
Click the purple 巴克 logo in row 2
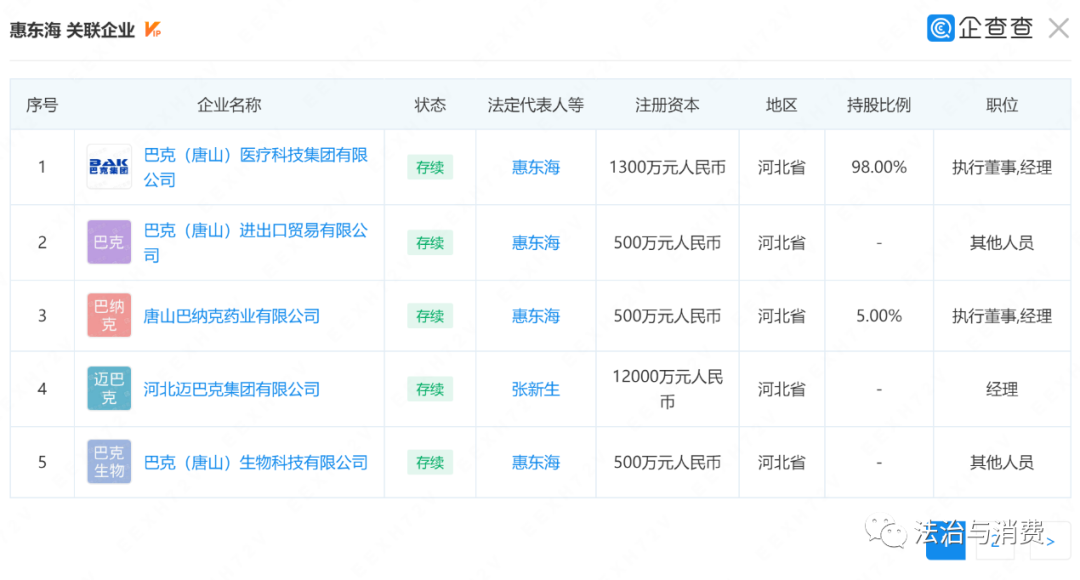109,242
